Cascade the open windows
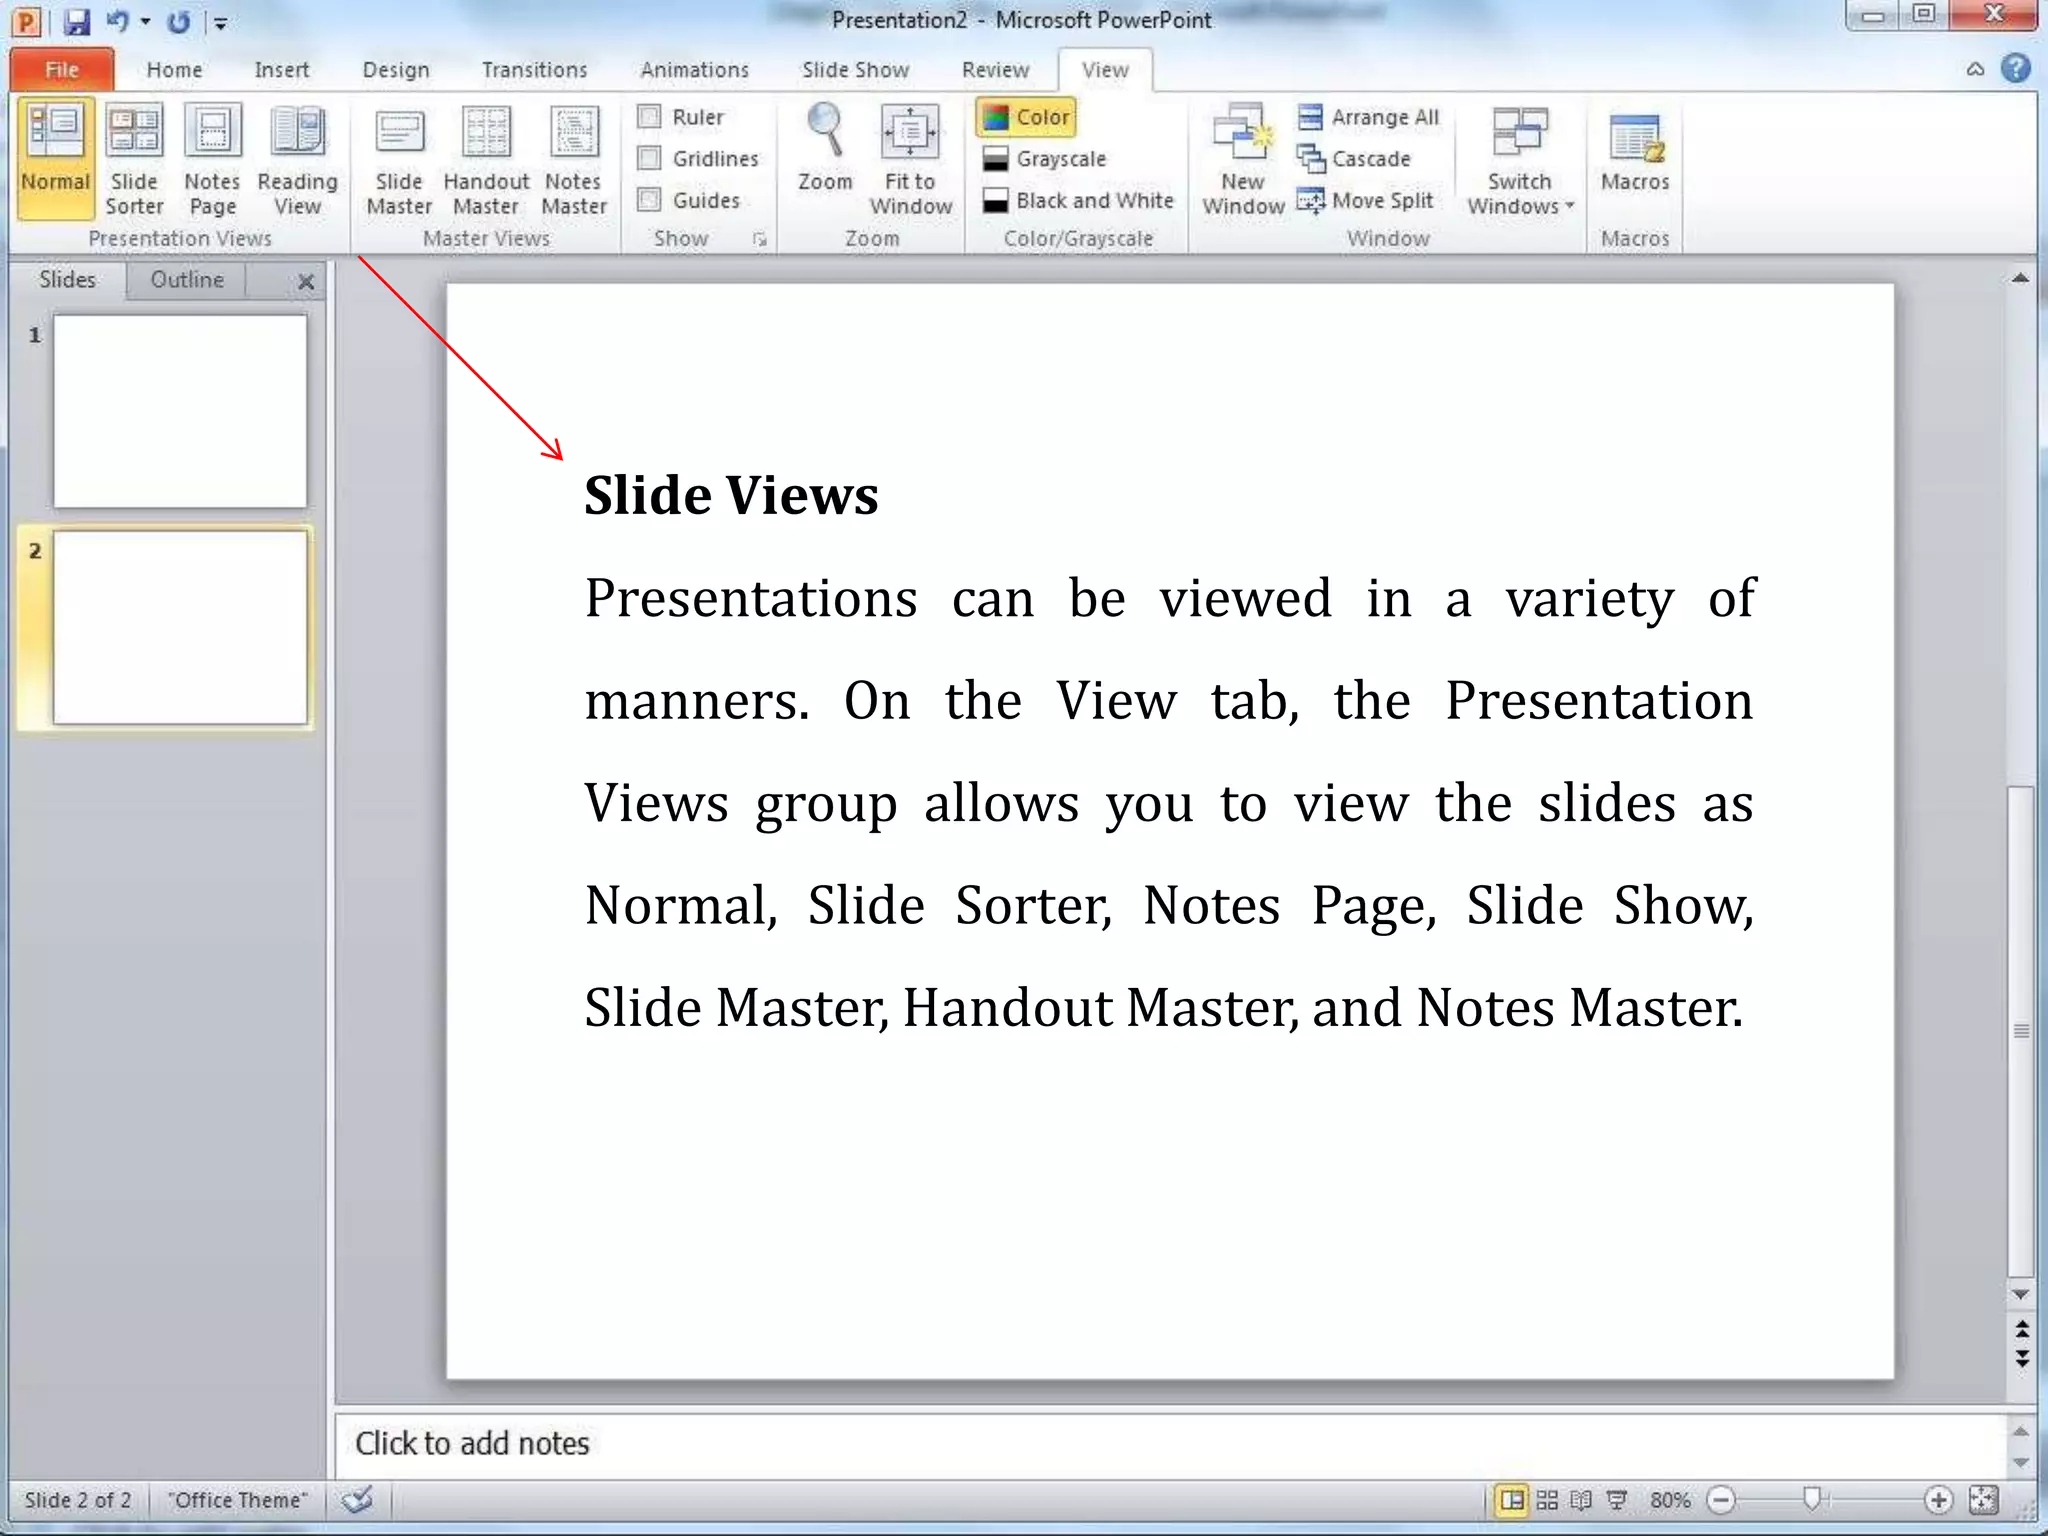The image size is (2048, 1536). [1353, 159]
